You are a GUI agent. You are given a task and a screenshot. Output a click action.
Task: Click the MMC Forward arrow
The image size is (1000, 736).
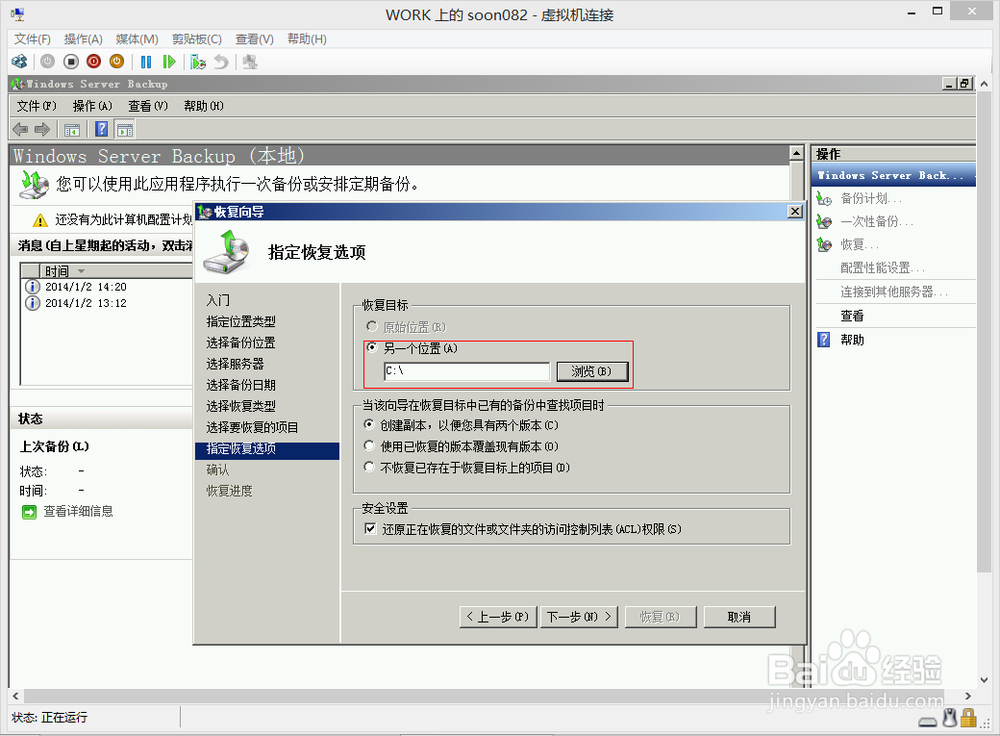click(x=42, y=129)
